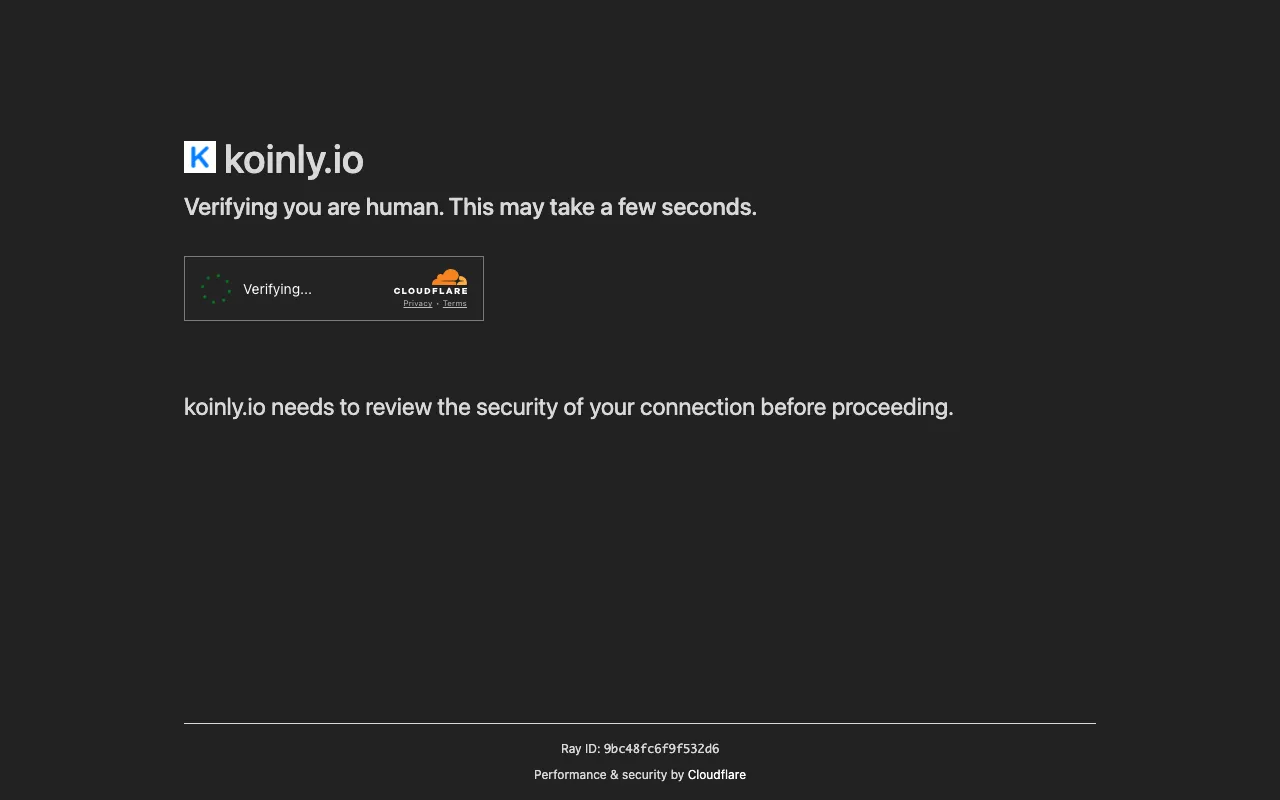Click the koinly.io site heading
Viewport: 1280px width, 800px height.
tap(293, 160)
